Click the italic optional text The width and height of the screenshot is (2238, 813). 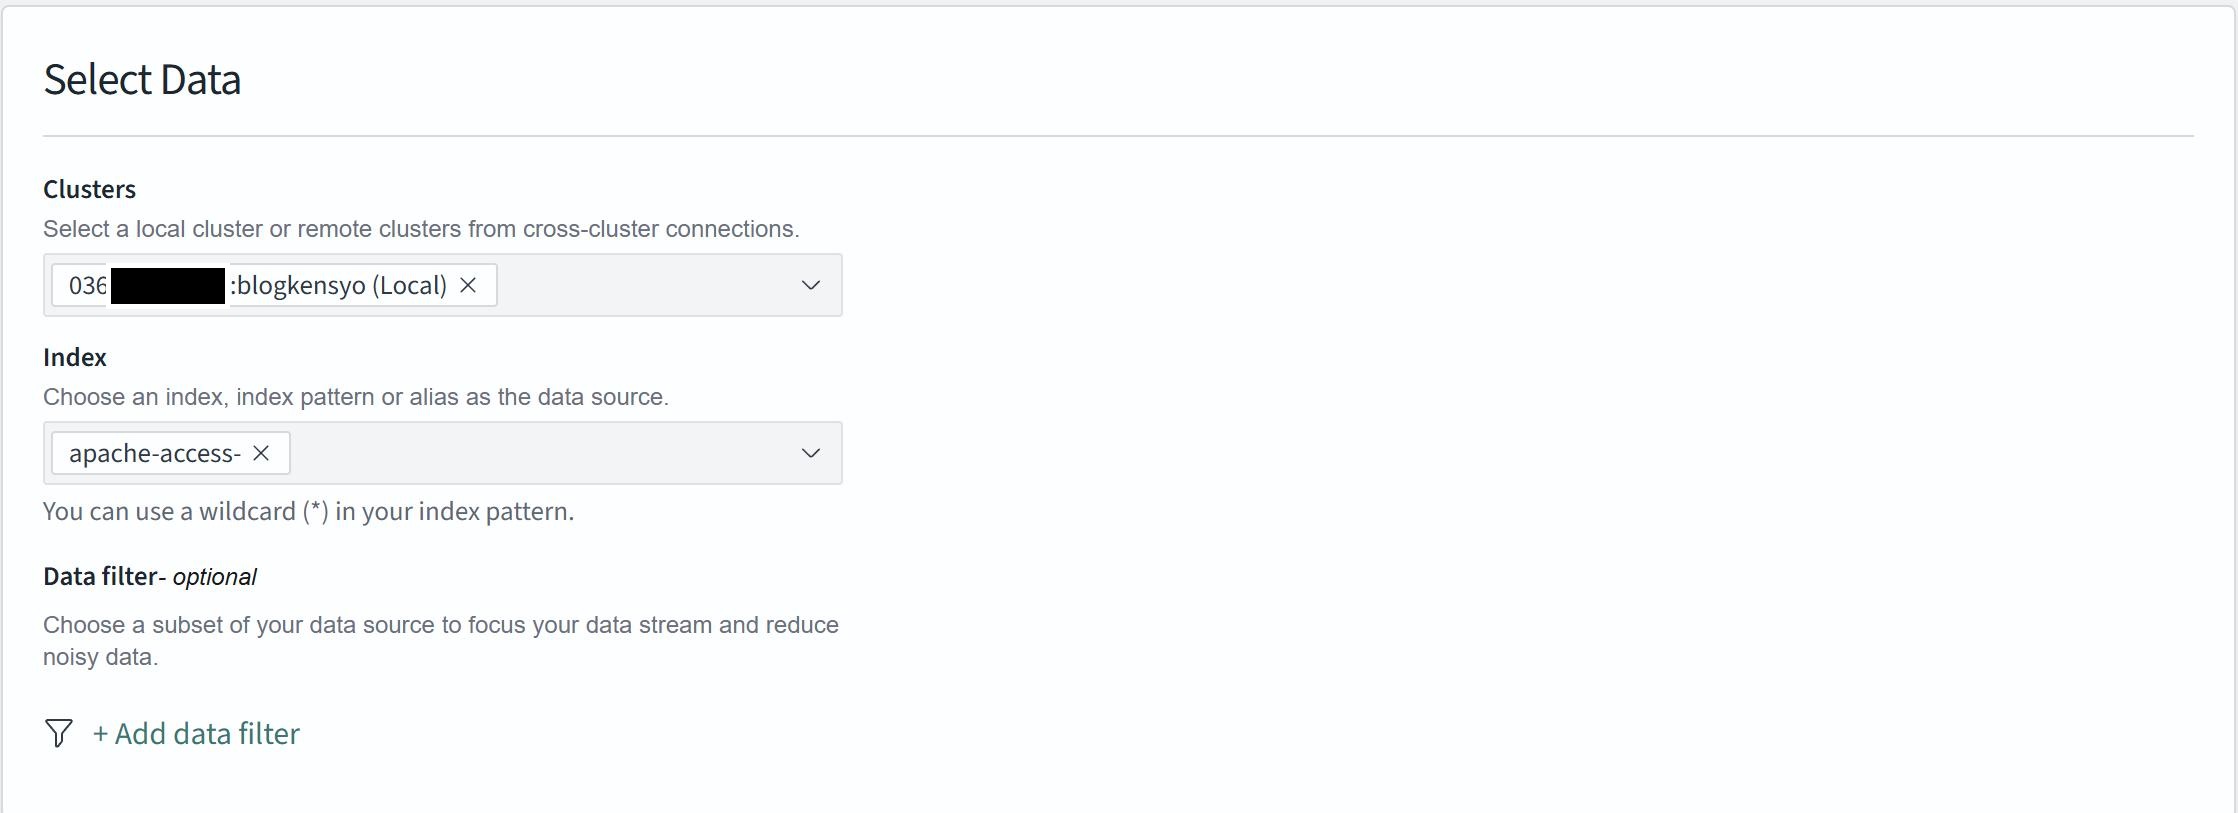[x=215, y=577]
